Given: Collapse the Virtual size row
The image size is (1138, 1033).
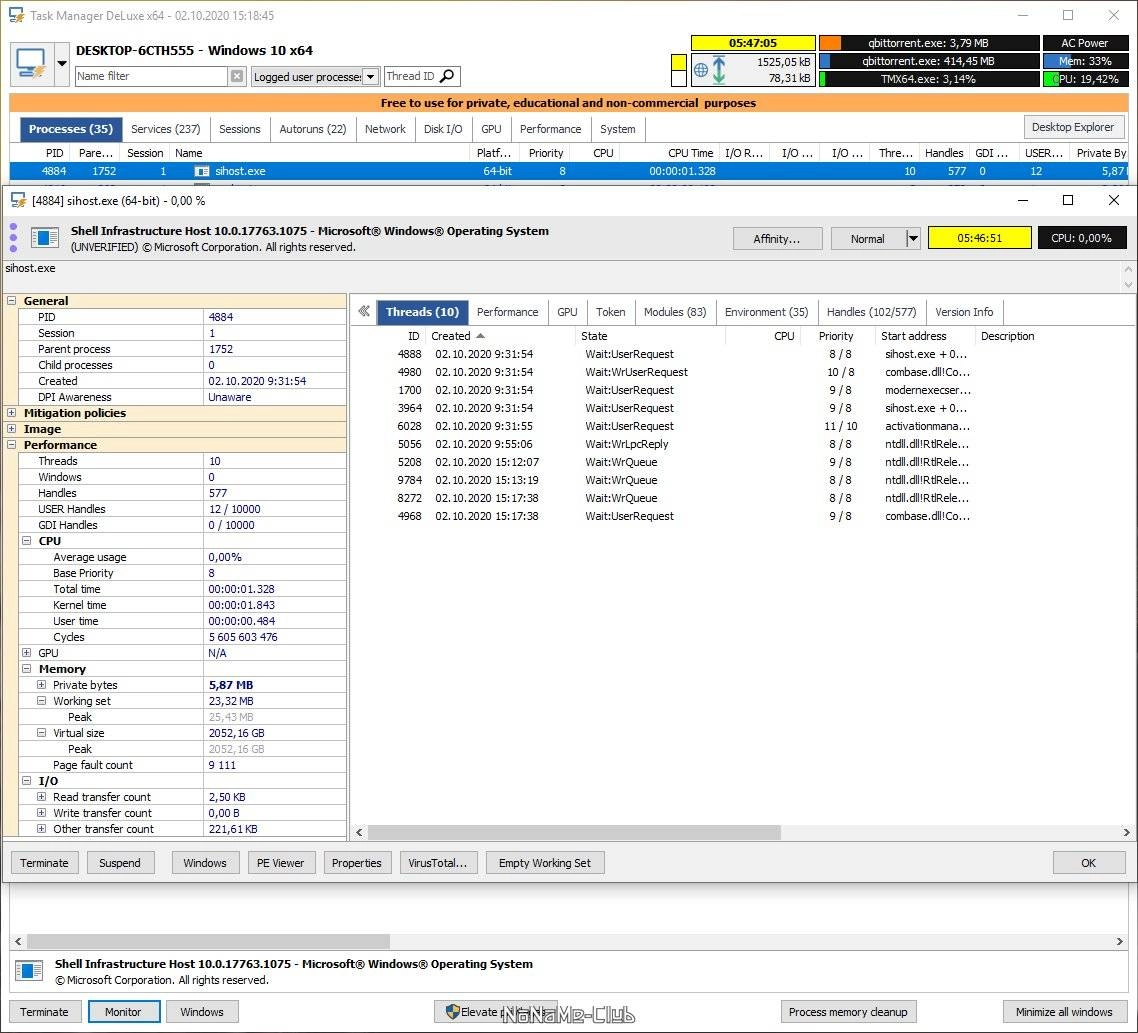Looking at the screenshot, I should (x=41, y=732).
